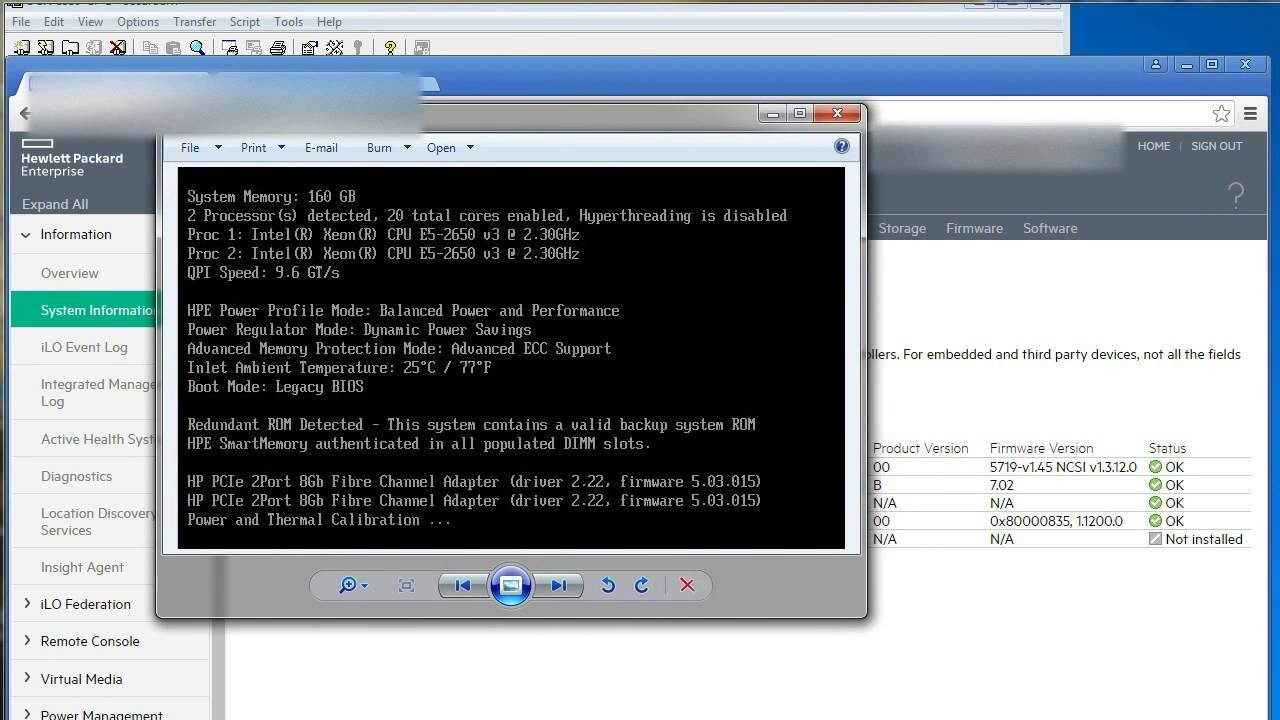The height and width of the screenshot is (720, 1280).
Task: Expand the Power Management section
Action: coord(26,715)
